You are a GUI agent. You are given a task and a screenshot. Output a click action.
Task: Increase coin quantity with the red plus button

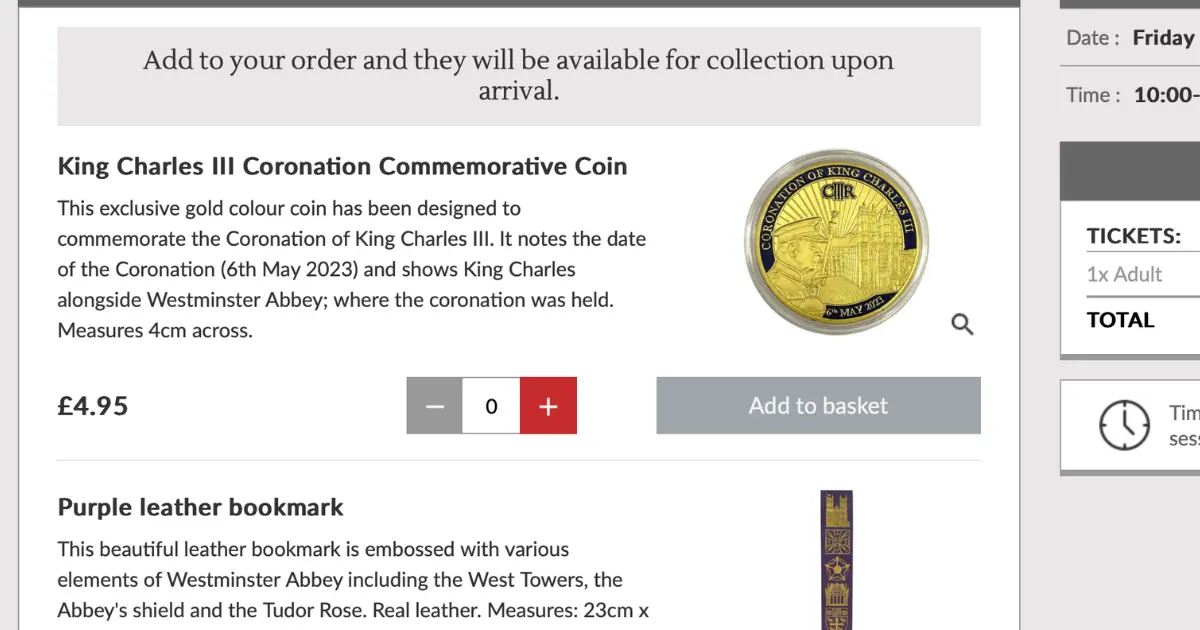(548, 405)
